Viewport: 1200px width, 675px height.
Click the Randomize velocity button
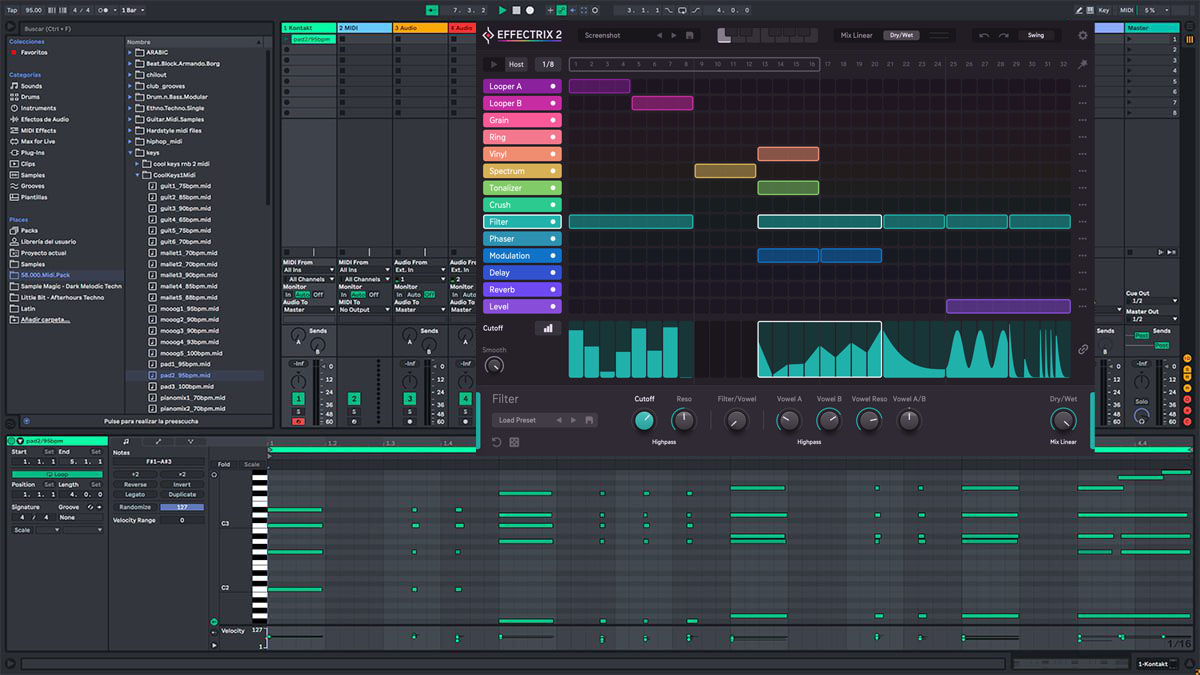(133, 507)
